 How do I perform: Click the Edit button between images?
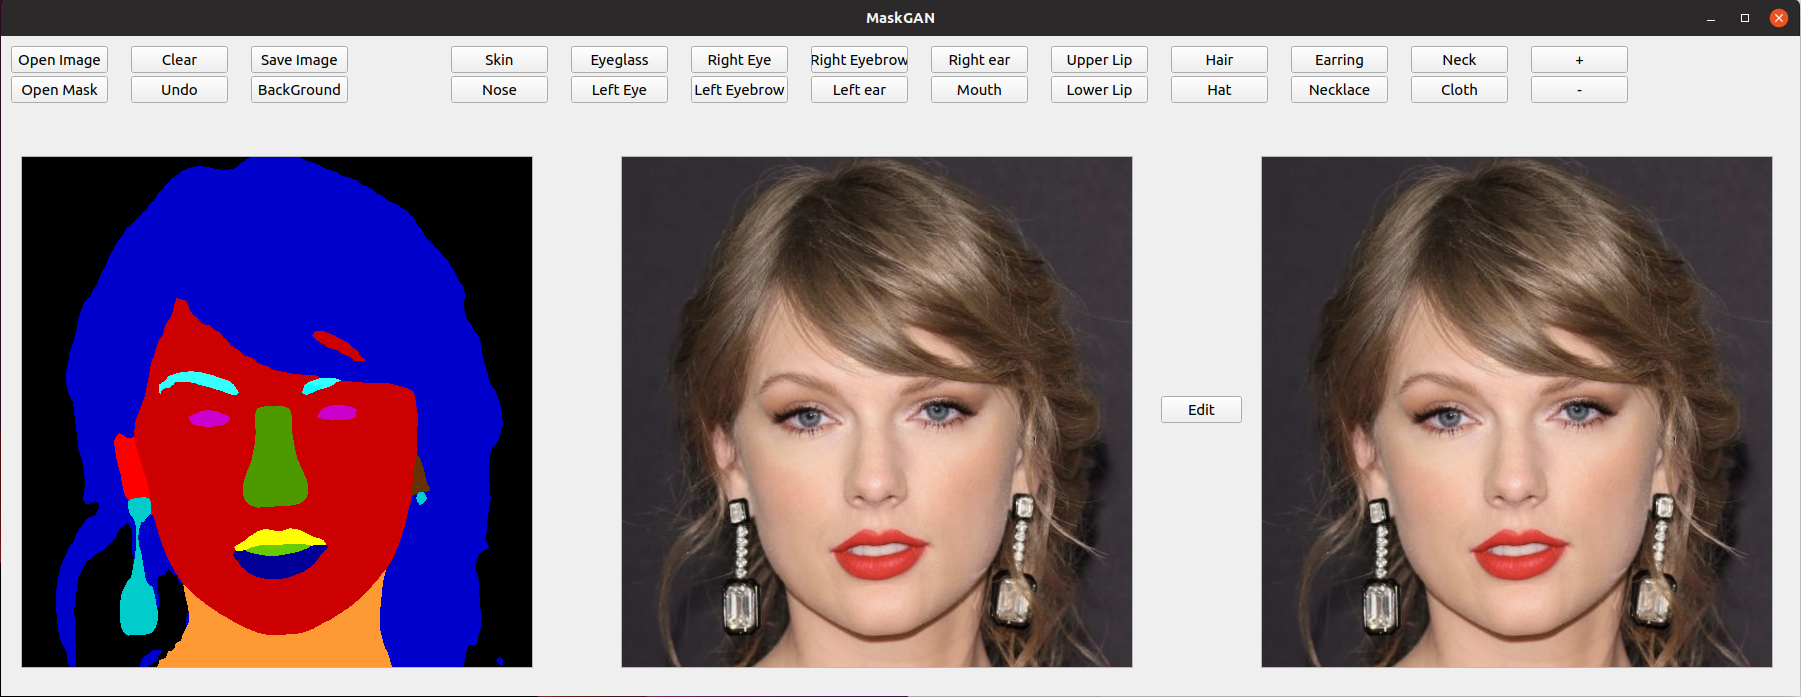coord(1201,410)
